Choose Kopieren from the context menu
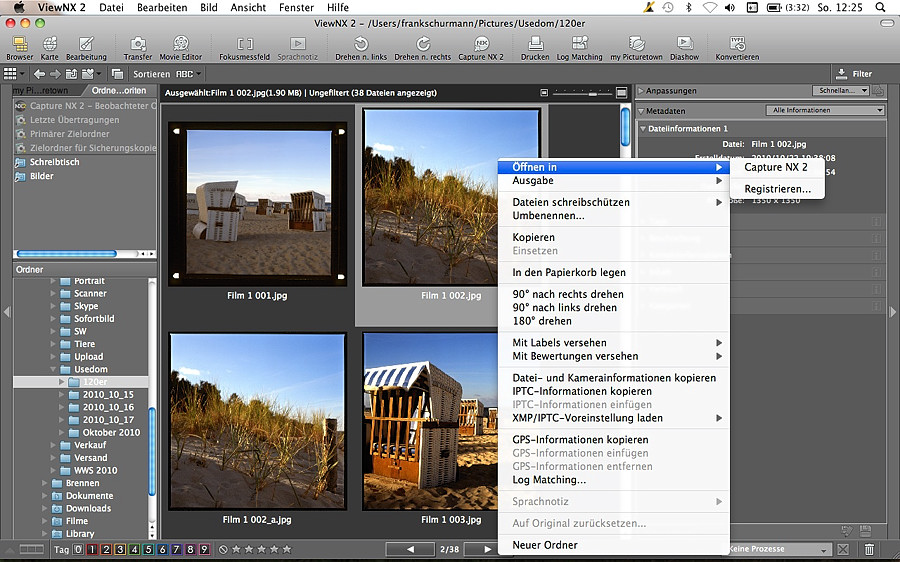This screenshot has height=562, width=900. 614,237
